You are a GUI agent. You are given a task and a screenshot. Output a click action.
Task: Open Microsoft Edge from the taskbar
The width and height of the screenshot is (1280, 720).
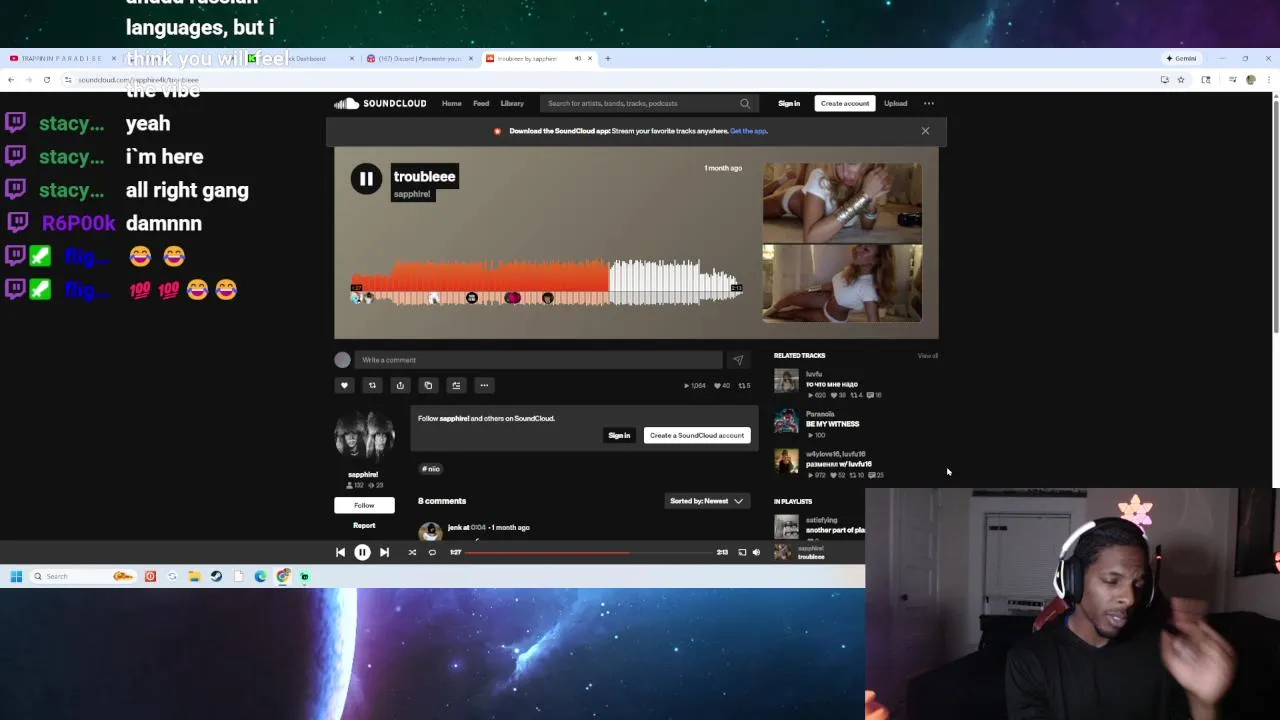pyautogui.click(x=260, y=576)
